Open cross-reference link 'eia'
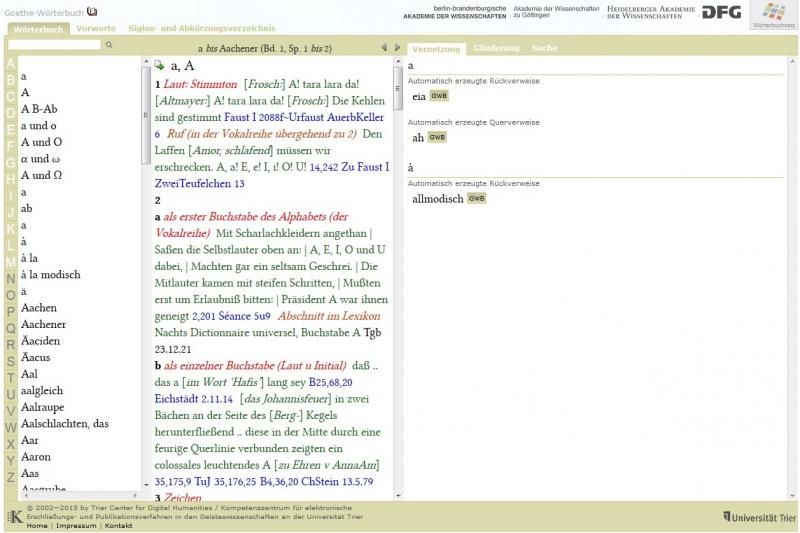 pos(418,96)
